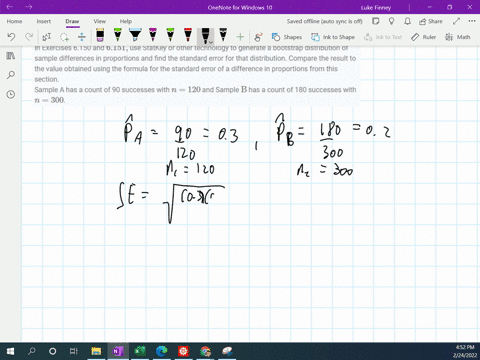Pick the last black pen in row
This screenshot has width=480, height=360.
[223, 35]
